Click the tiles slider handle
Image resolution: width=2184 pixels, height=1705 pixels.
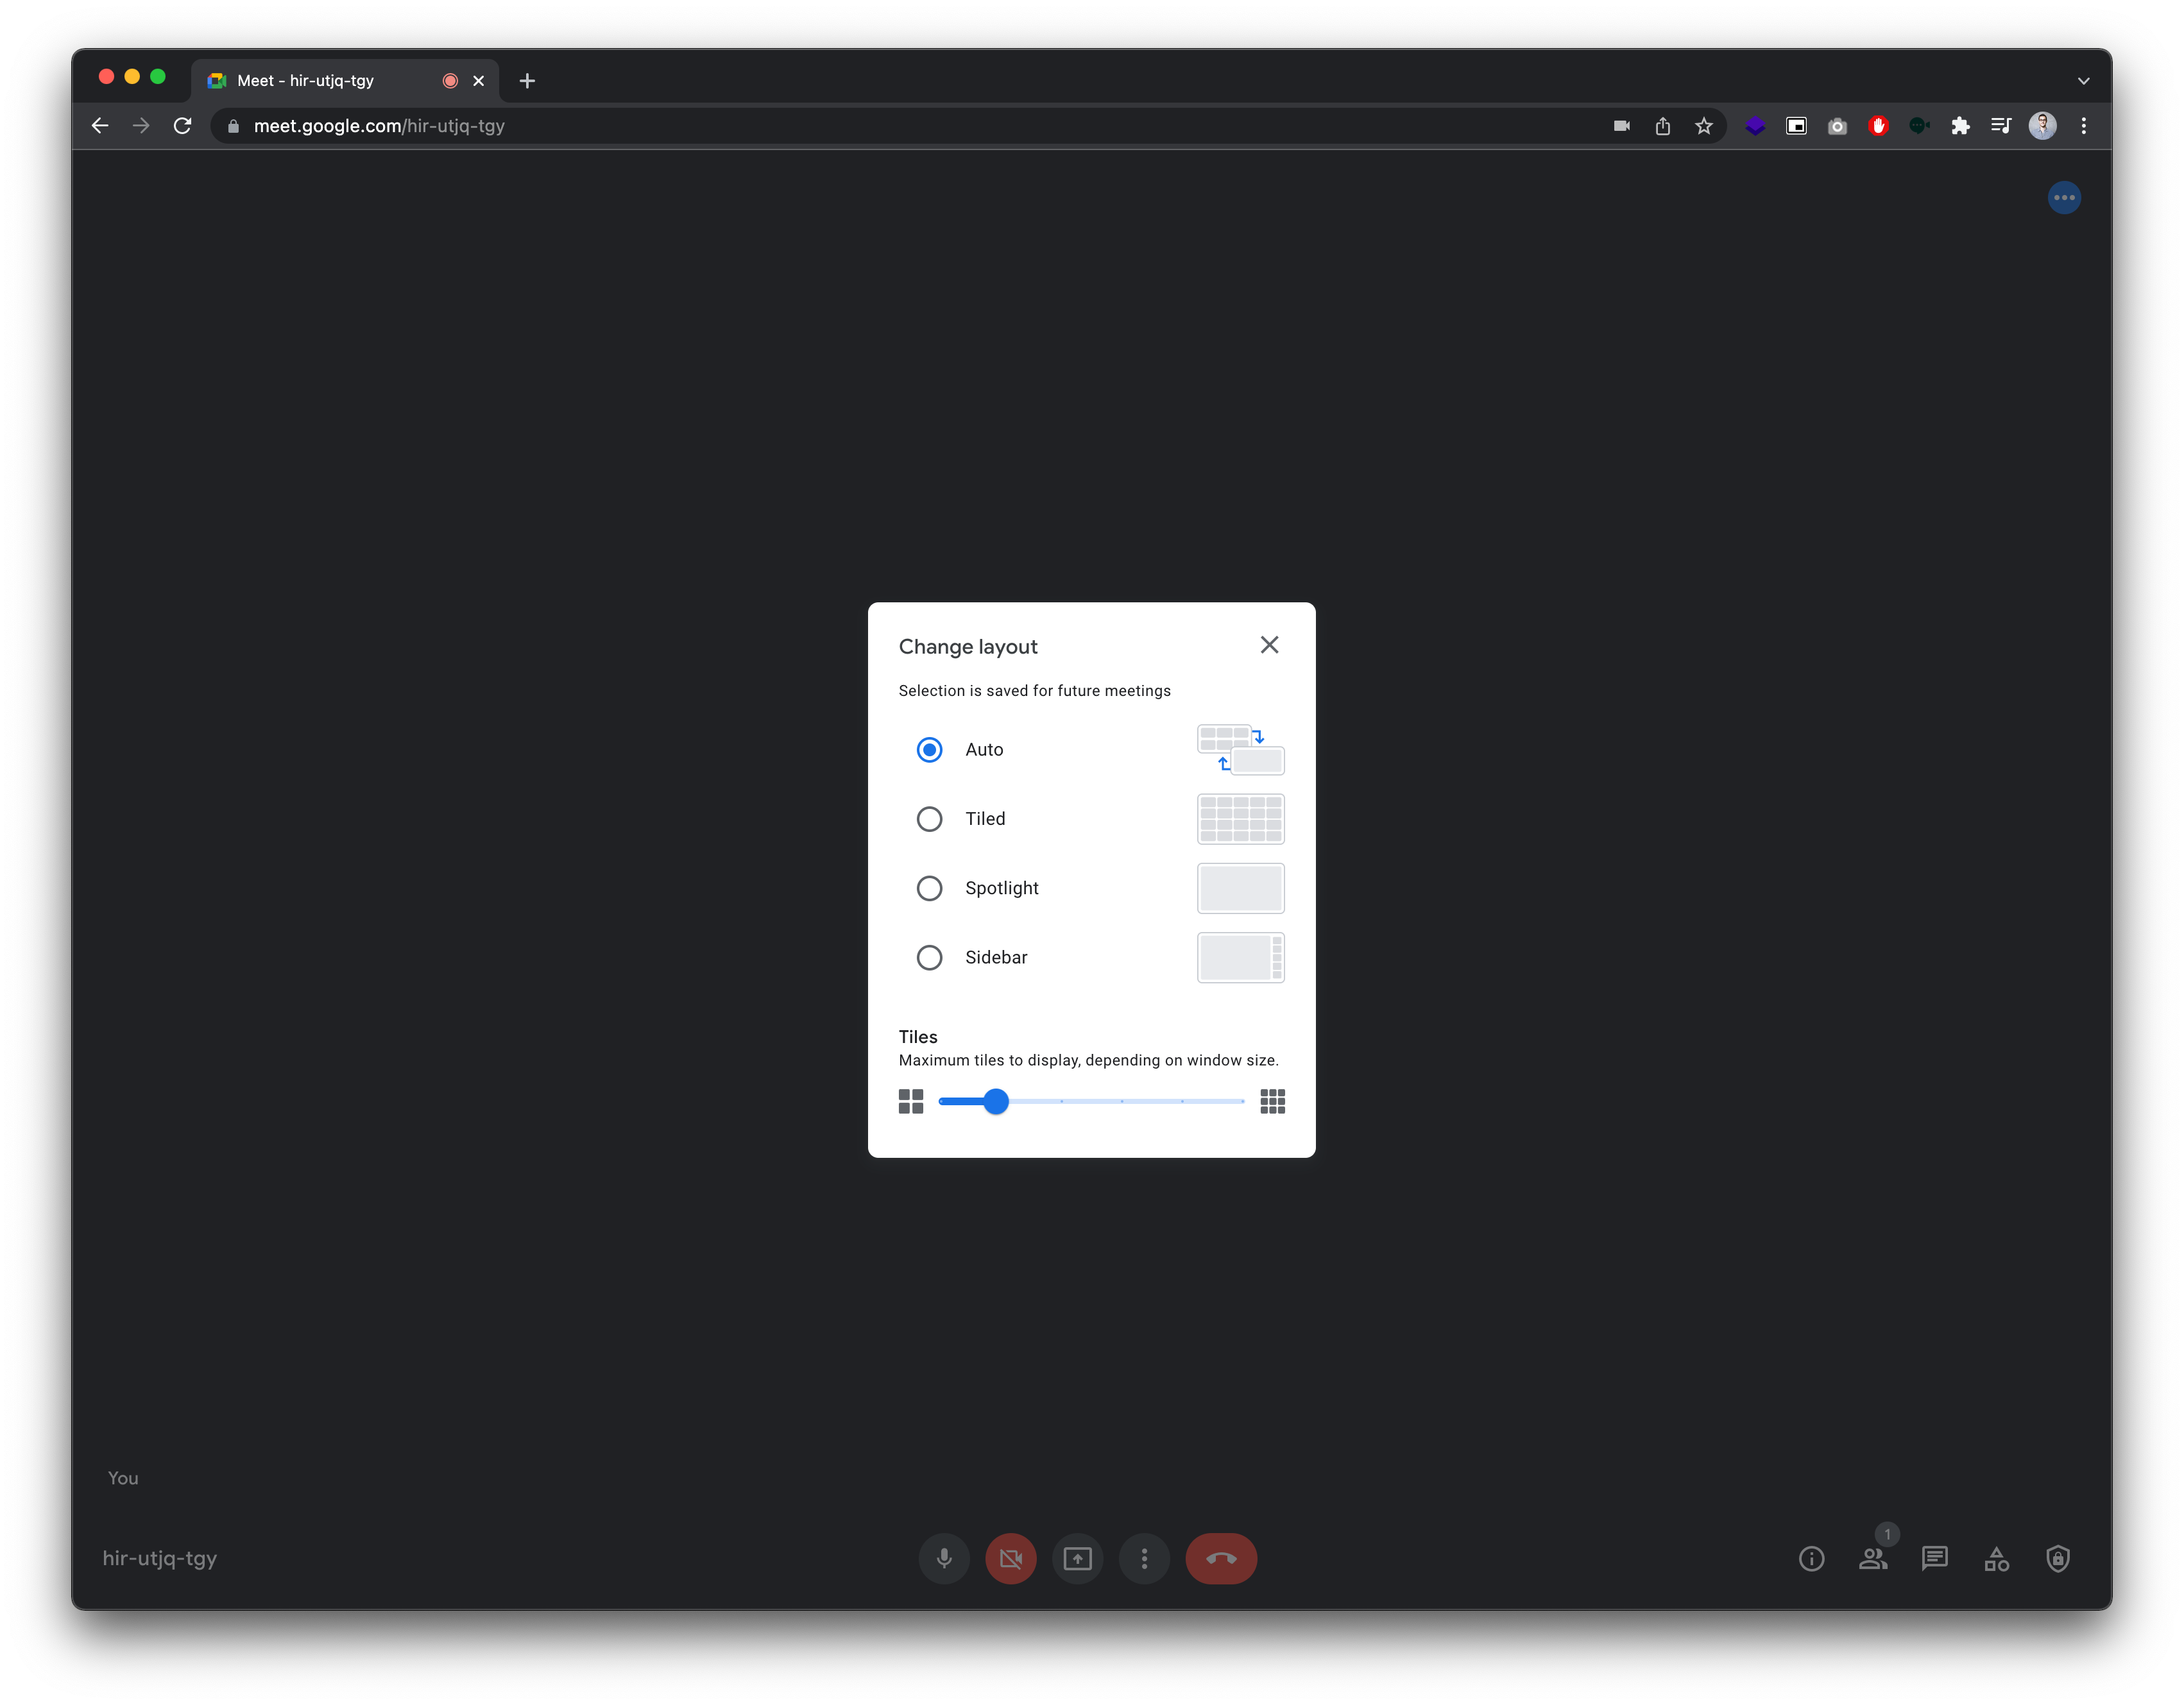[995, 1101]
